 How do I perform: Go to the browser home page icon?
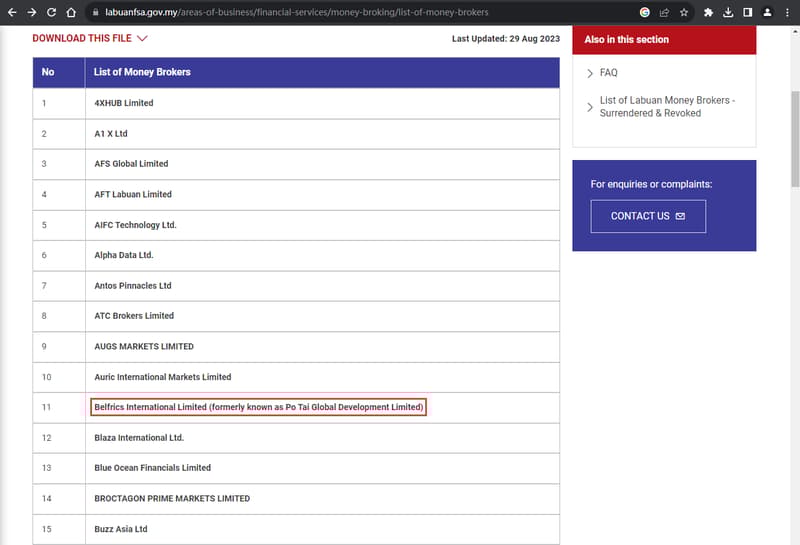coord(70,12)
